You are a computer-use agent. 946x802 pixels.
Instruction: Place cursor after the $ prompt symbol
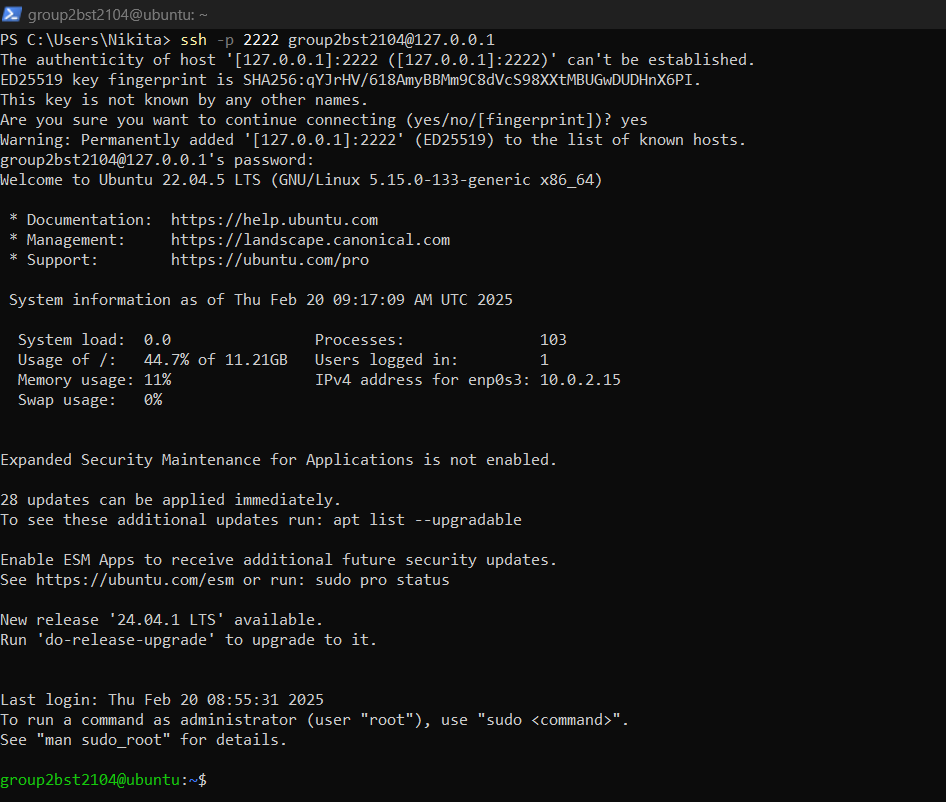(212, 780)
